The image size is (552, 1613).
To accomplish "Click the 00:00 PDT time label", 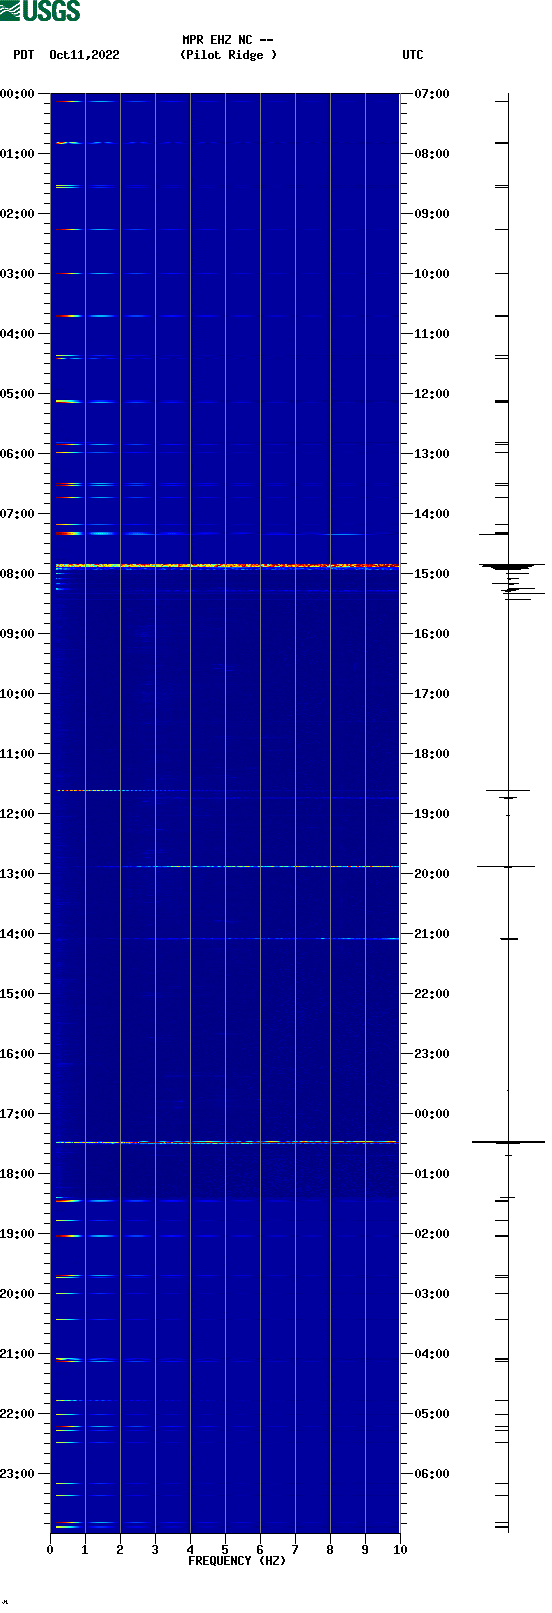I will point(17,94).
